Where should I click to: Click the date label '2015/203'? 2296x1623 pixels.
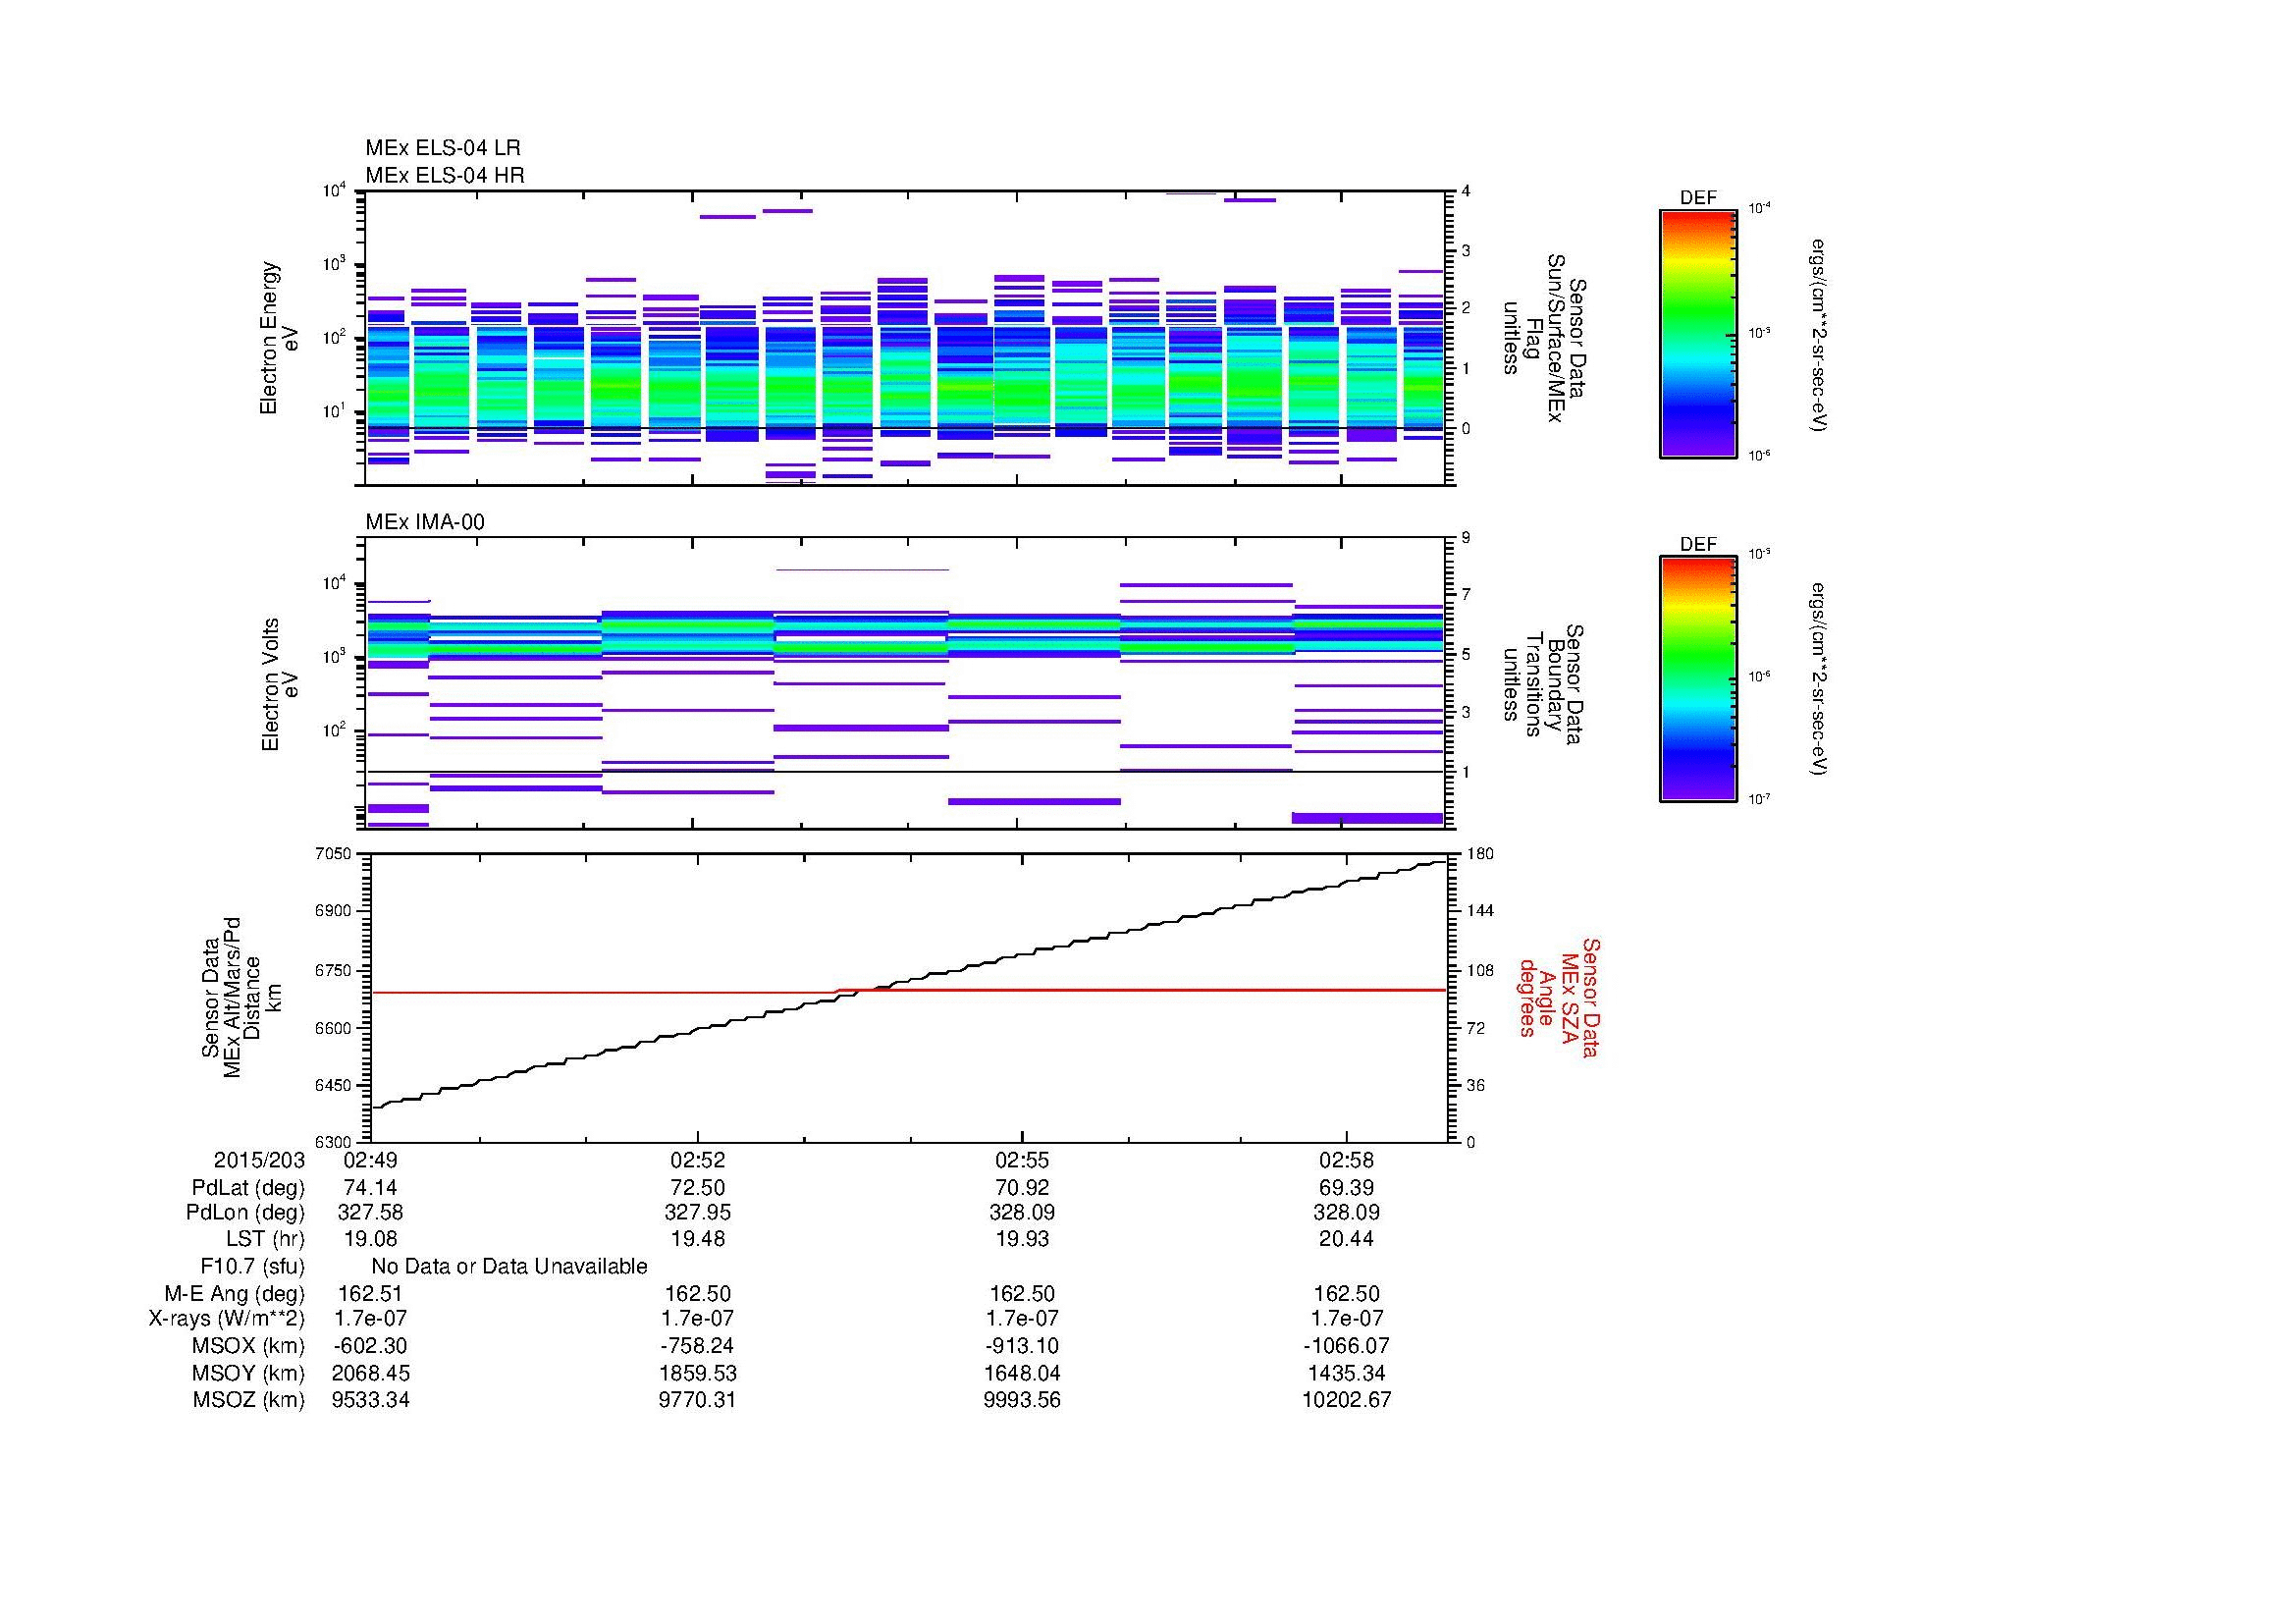click(x=259, y=1160)
